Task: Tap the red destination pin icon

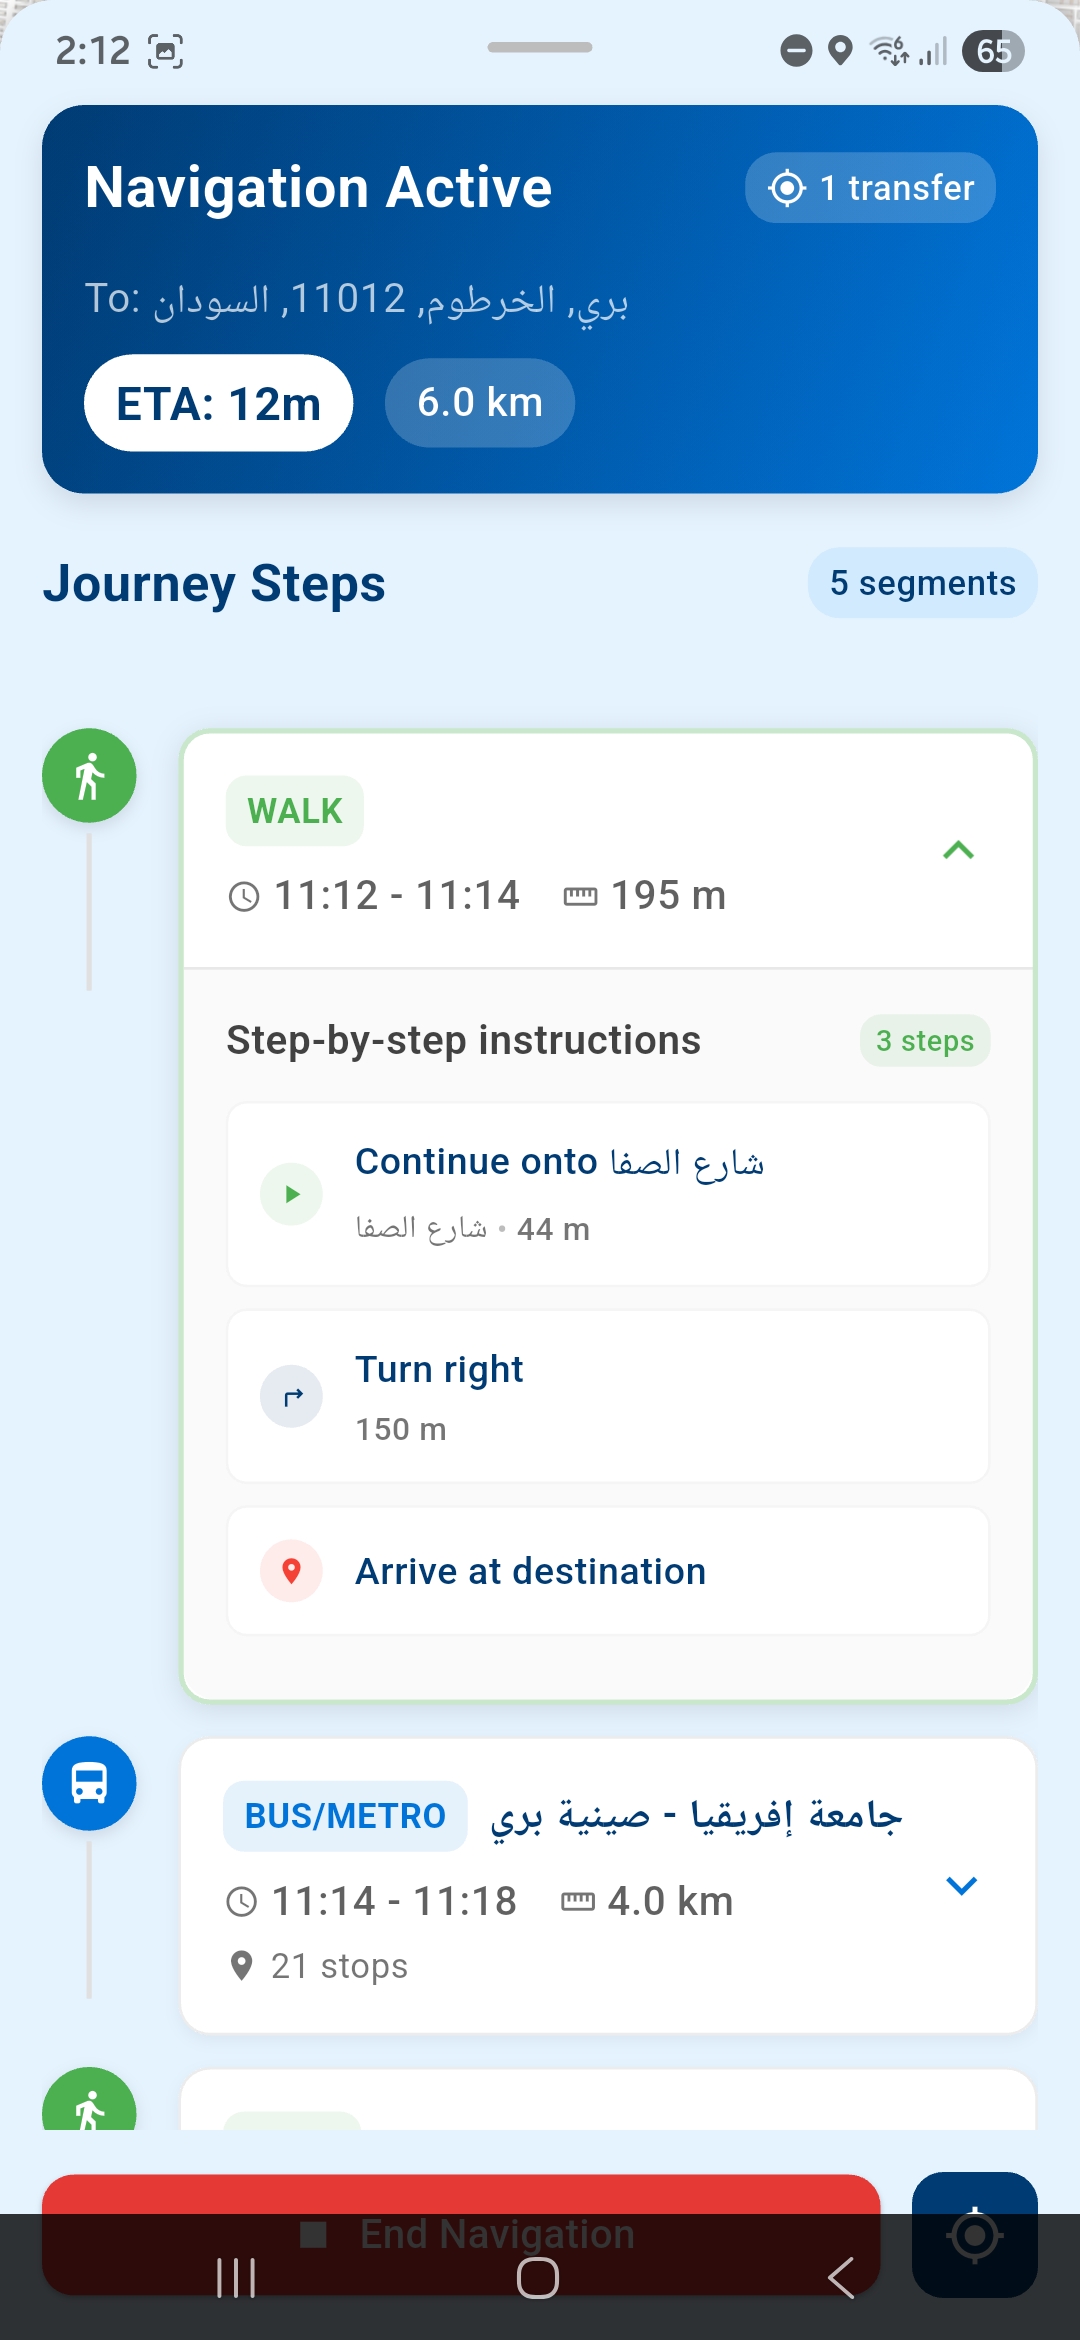Action: click(x=291, y=1571)
